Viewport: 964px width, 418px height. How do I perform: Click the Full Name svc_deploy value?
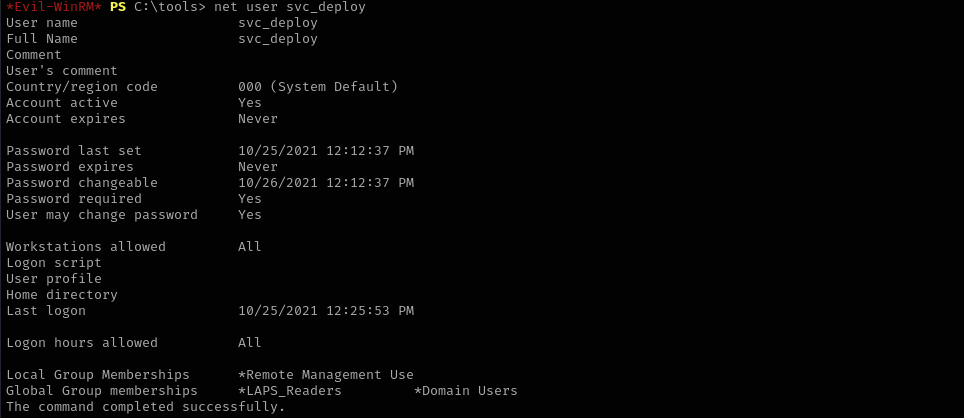278,39
